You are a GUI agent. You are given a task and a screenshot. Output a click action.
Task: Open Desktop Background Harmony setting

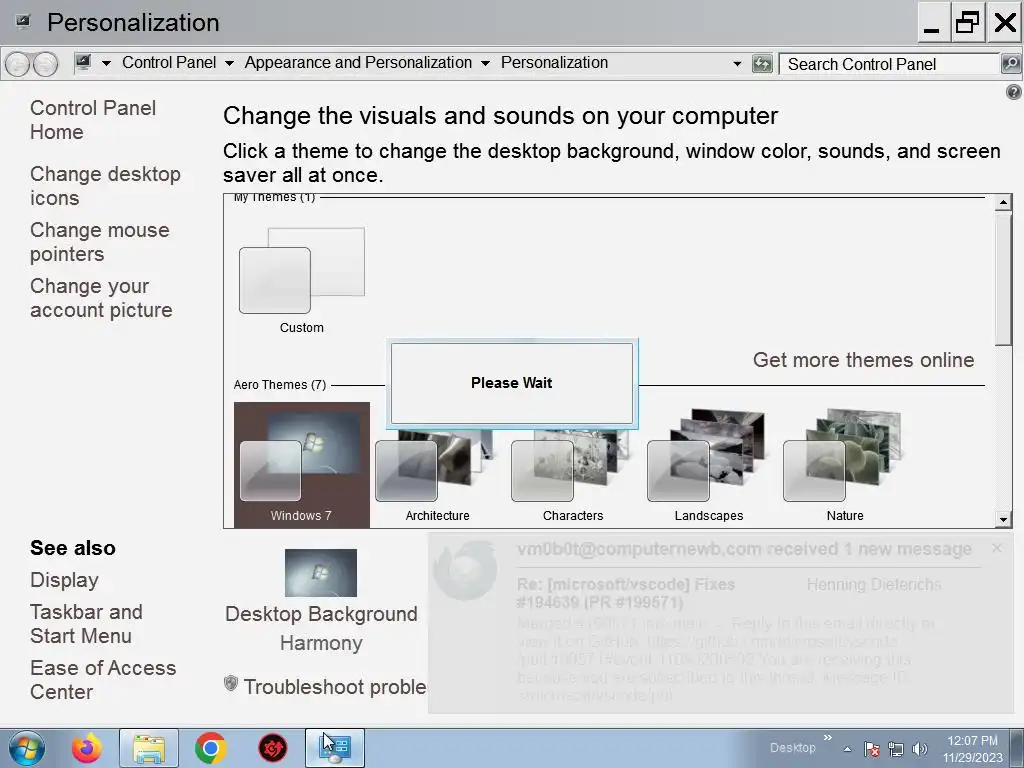click(x=321, y=601)
